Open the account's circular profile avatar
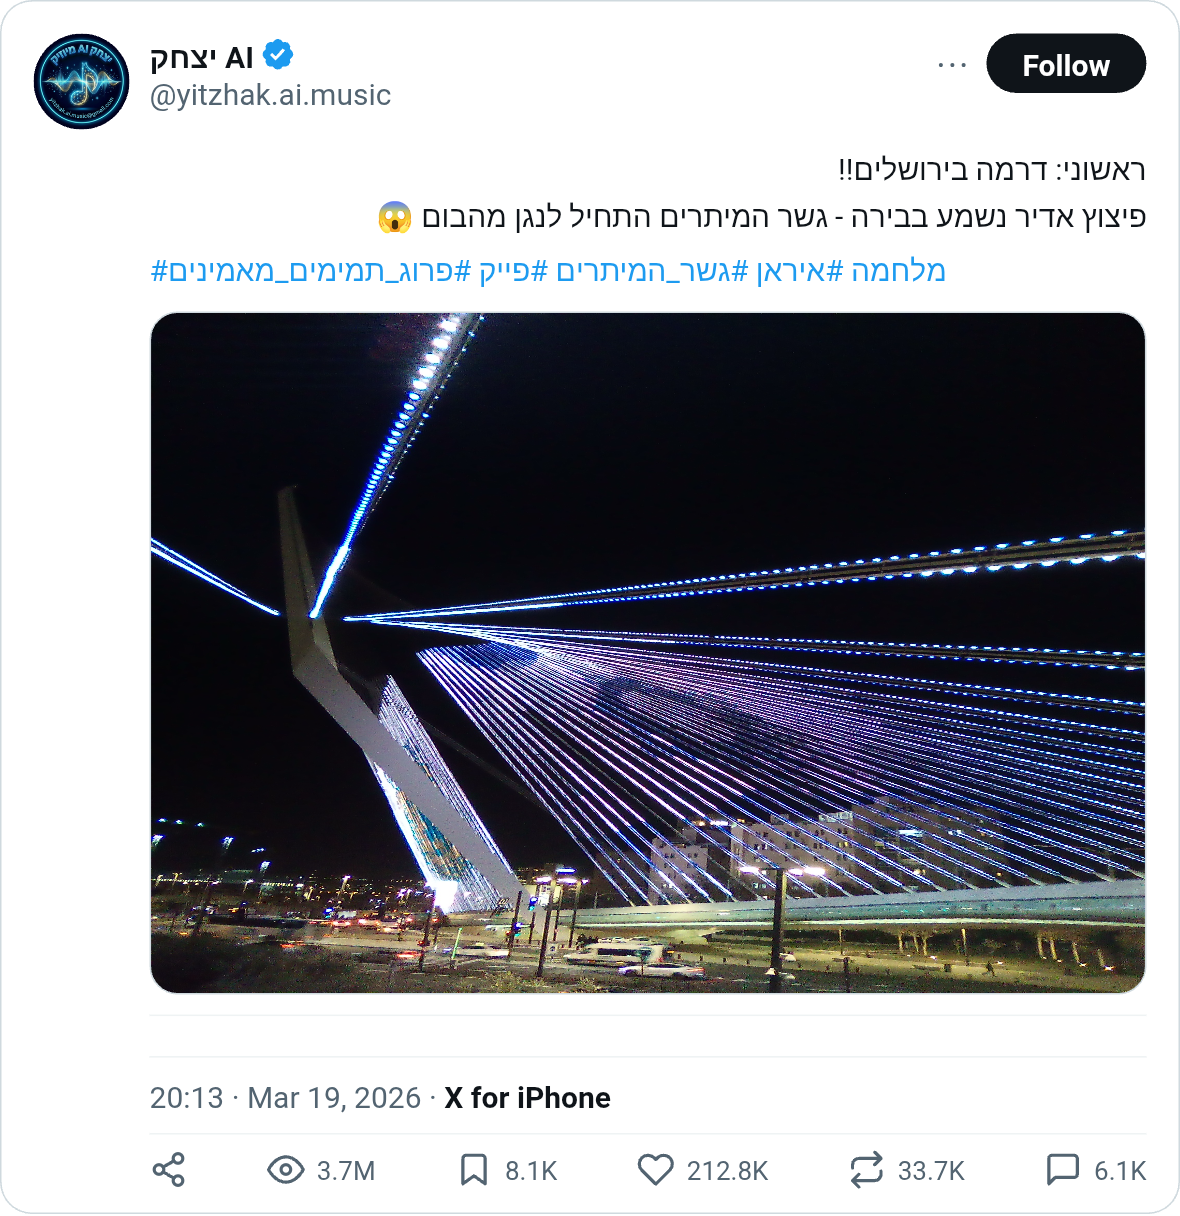The width and height of the screenshot is (1180, 1216). (x=80, y=80)
